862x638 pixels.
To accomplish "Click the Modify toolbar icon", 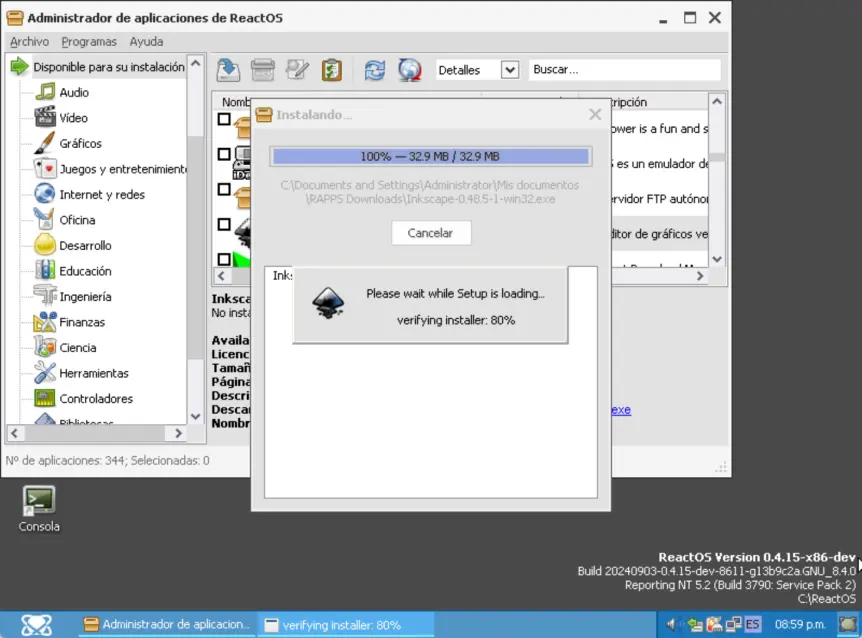I will coord(297,70).
